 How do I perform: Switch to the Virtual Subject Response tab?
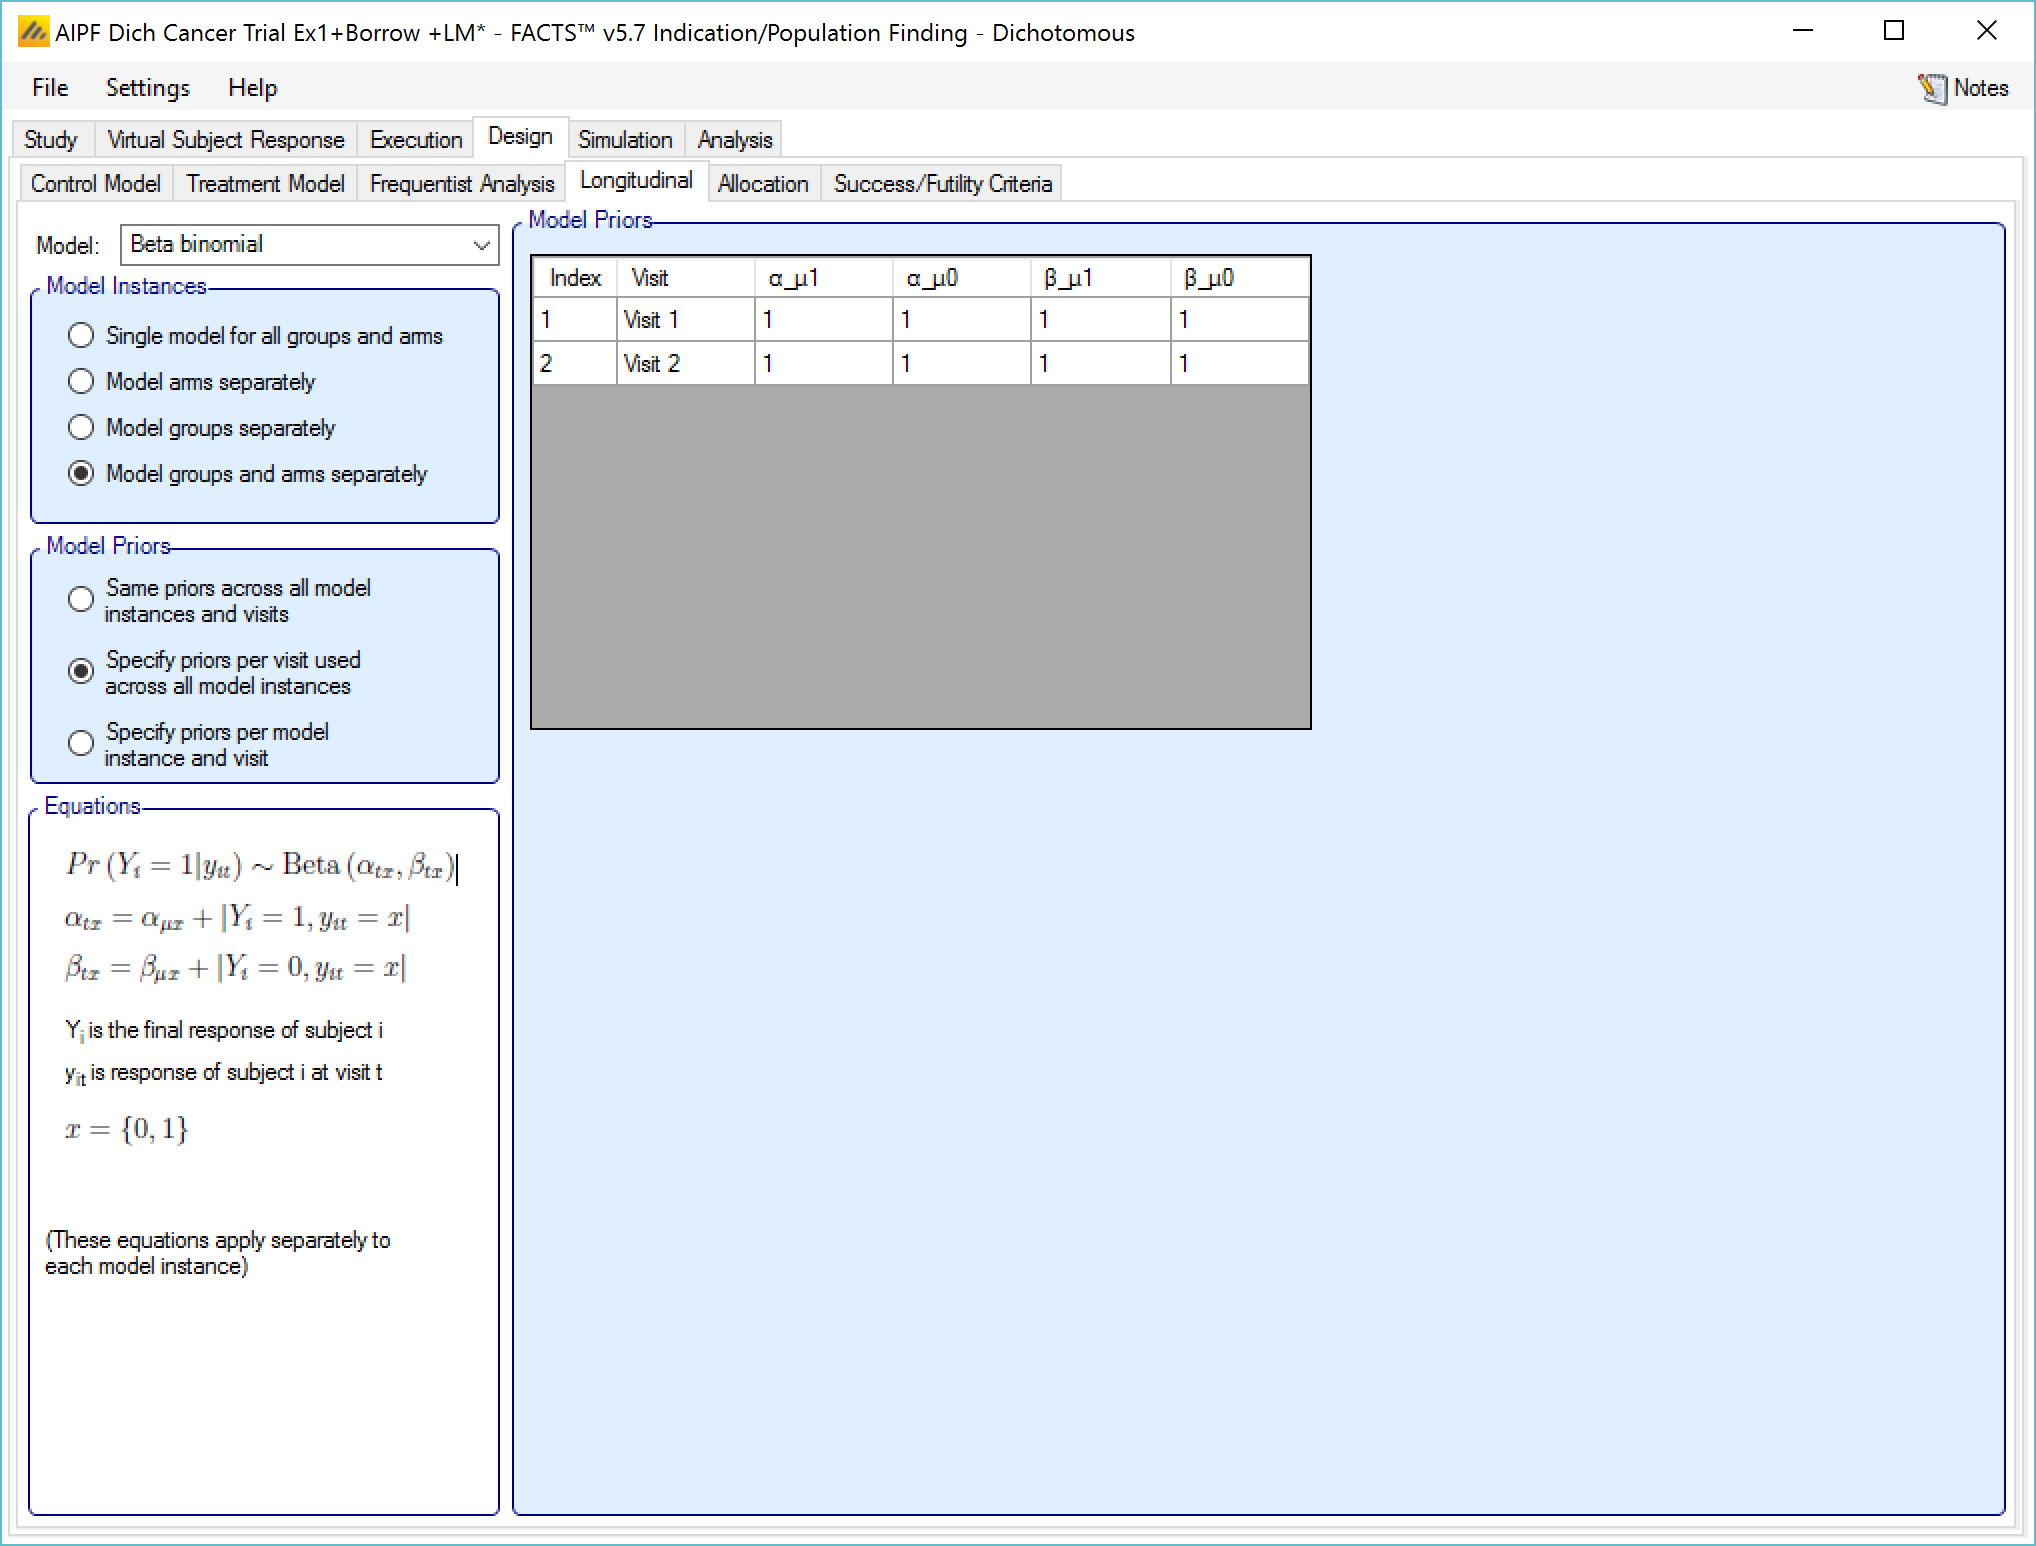[225, 140]
